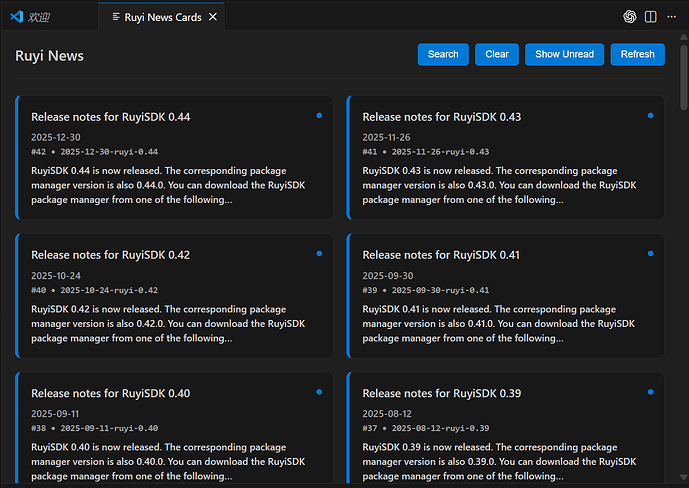Click unread dot on RuyiSDK 0.40 card
The width and height of the screenshot is (689, 488).
pyautogui.click(x=319, y=392)
